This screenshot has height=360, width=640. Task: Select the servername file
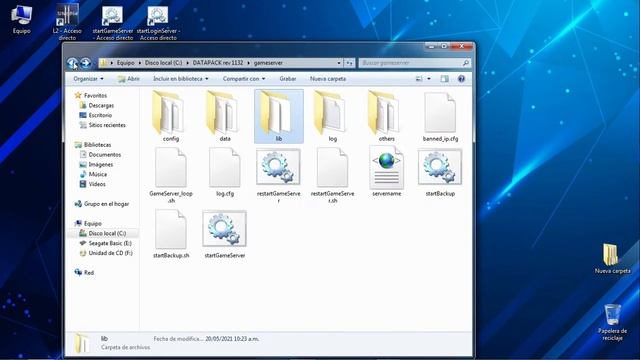tap(386, 172)
